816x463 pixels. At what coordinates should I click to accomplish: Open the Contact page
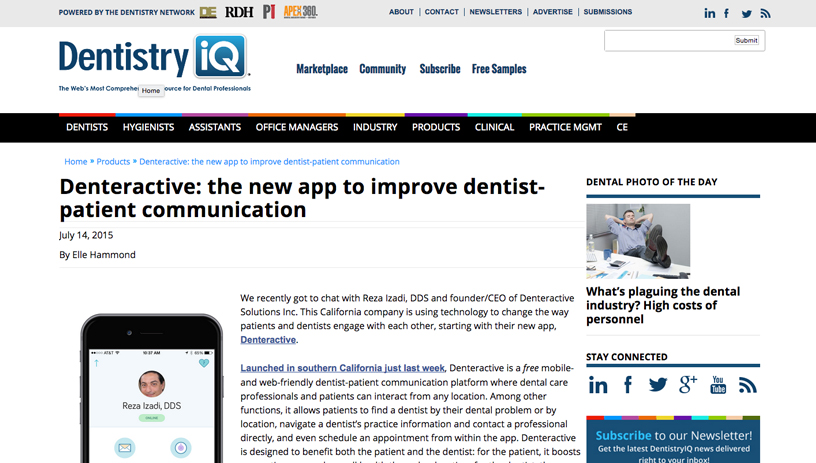click(442, 11)
